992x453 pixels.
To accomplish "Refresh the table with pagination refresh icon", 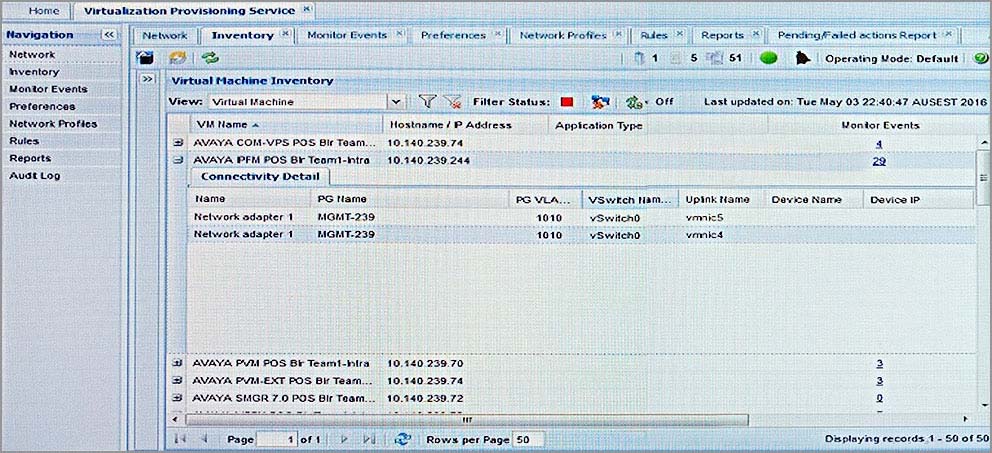I will pos(402,439).
